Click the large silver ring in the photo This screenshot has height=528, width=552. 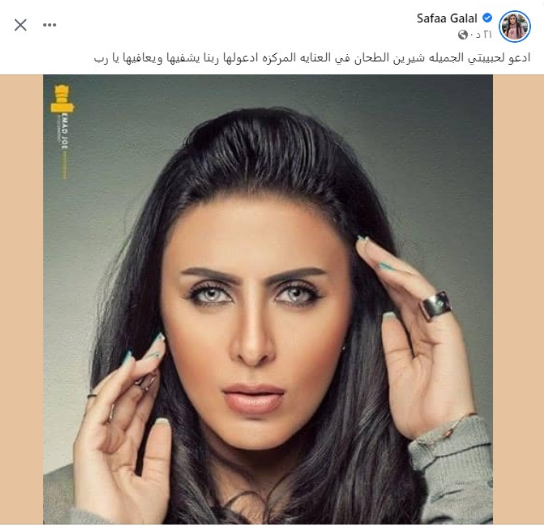(x=436, y=305)
